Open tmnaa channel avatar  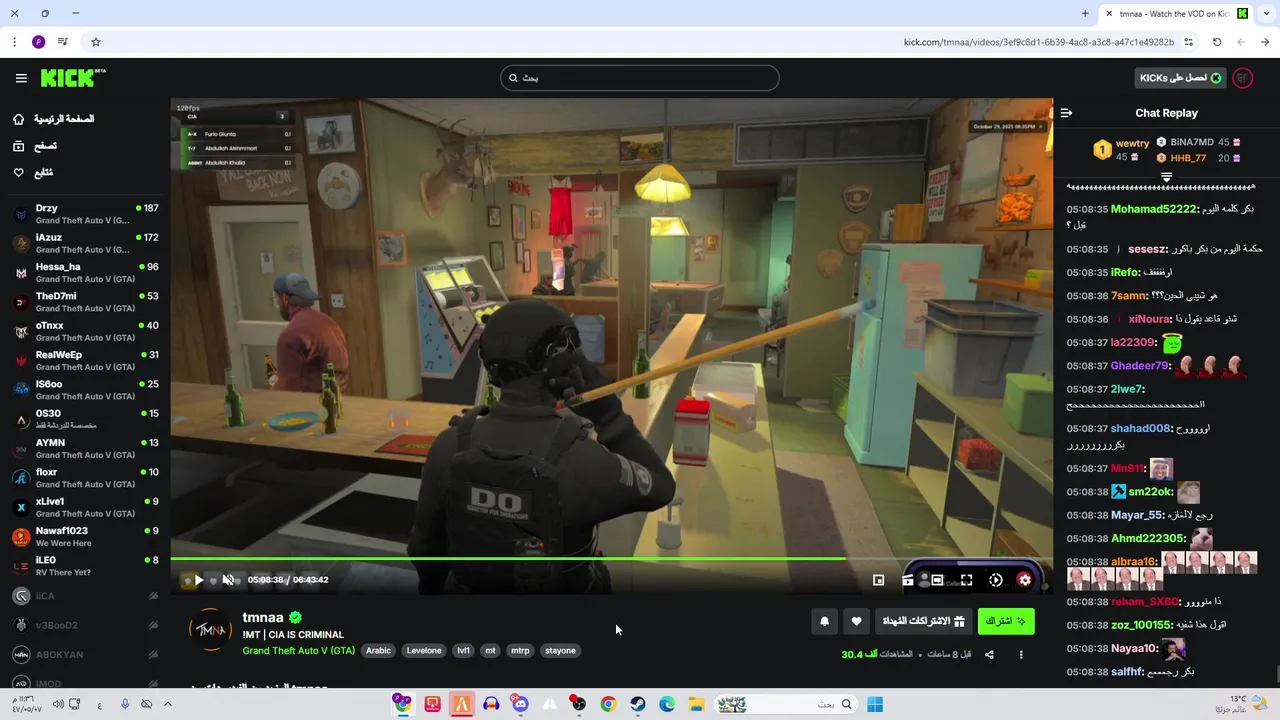[211, 630]
